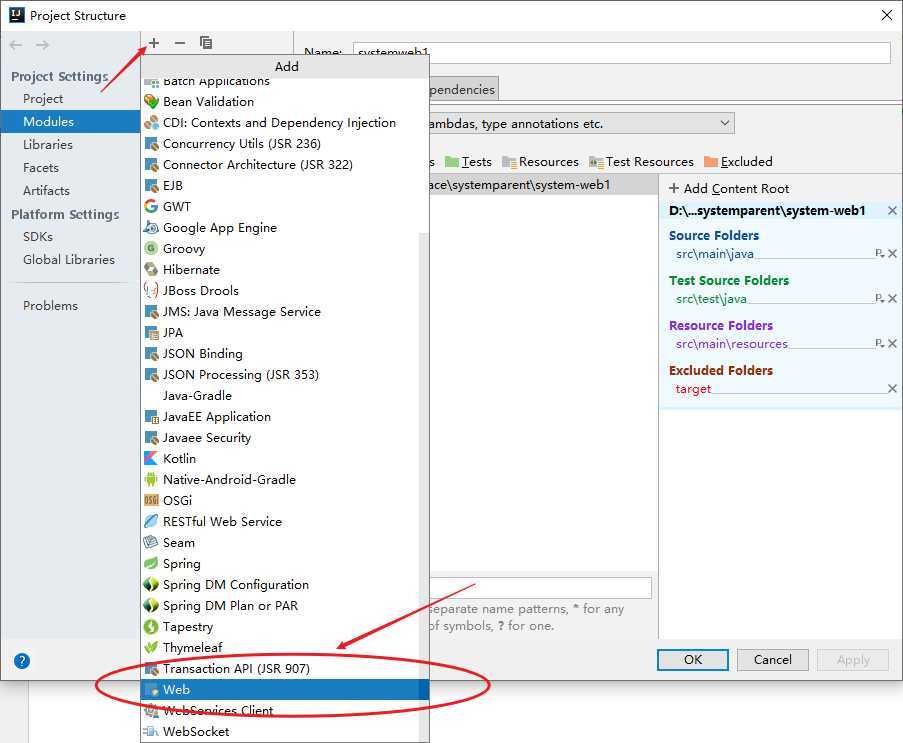Select the highlighted Web entry
The image size is (903, 743).
pos(284,689)
